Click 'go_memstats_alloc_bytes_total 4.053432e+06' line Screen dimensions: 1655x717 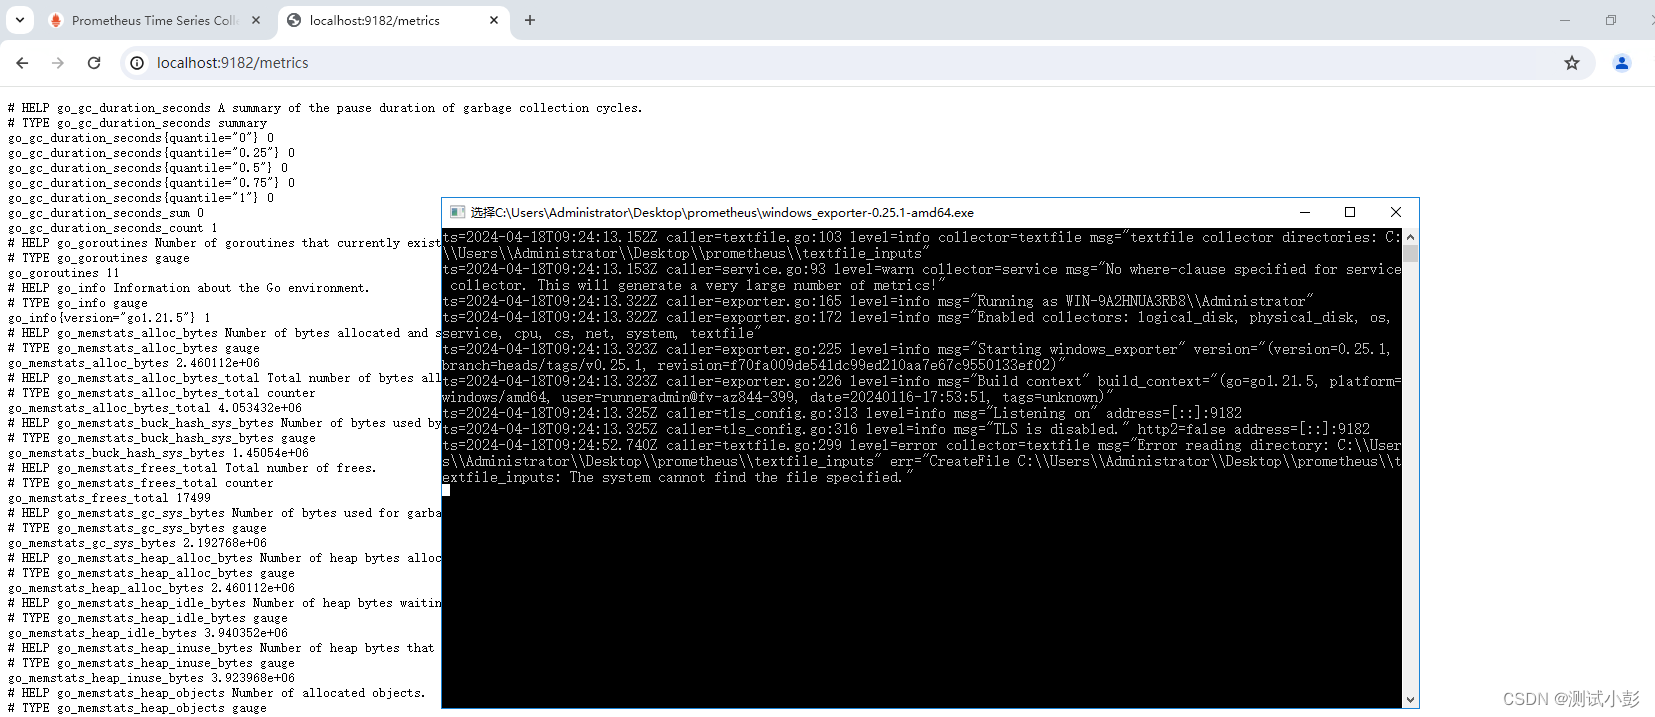click(155, 408)
